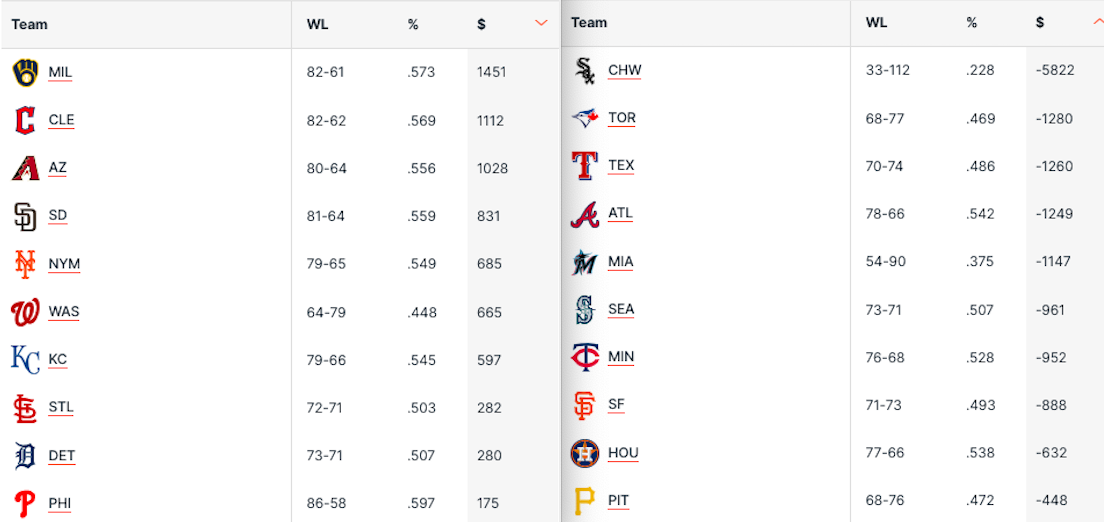This screenshot has height=522, width=1104.
Task: Sort left table by $ column
Action: [x=482, y=24]
